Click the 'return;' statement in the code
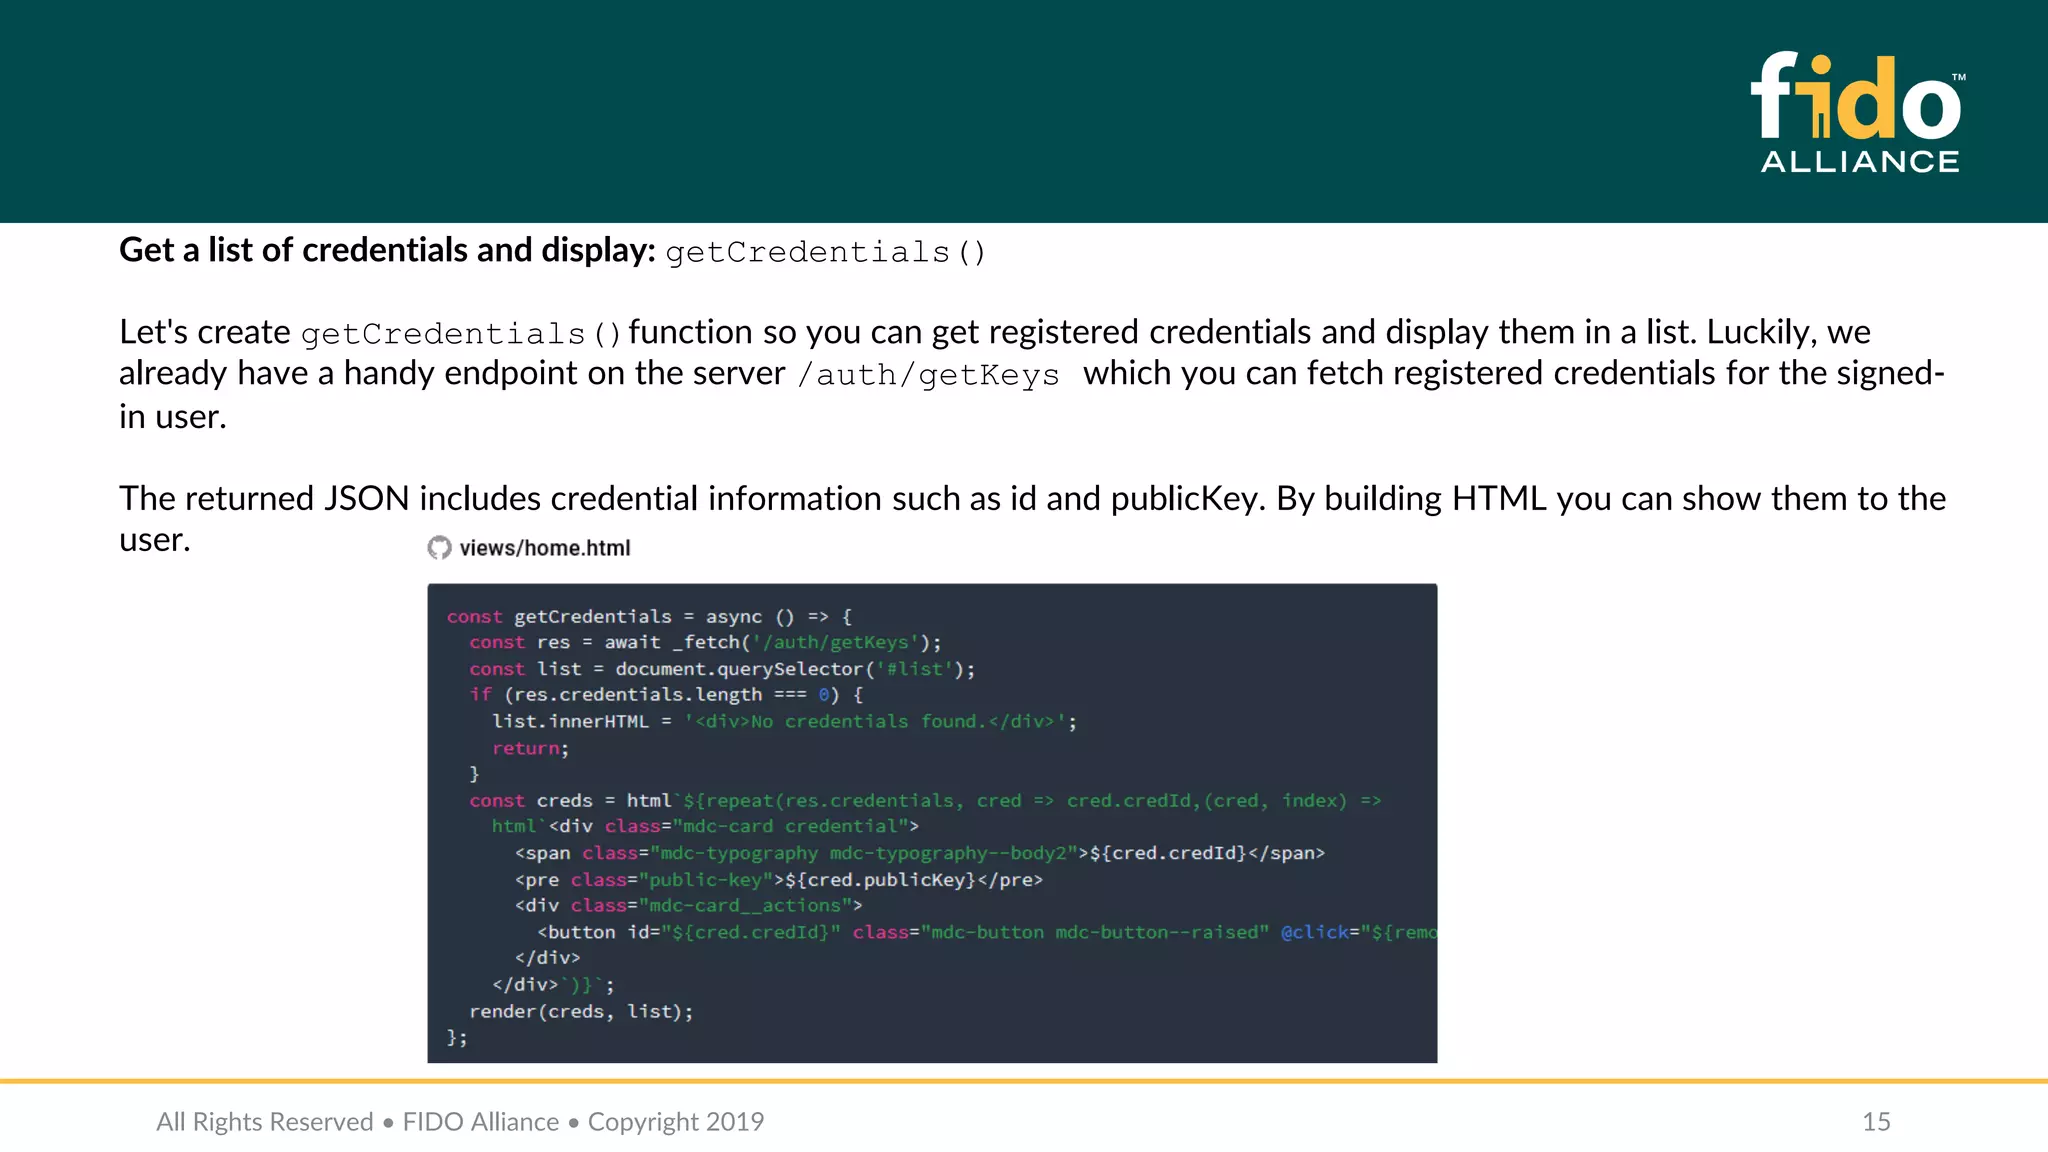Image resolution: width=2048 pixels, height=1152 pixels. [530, 748]
